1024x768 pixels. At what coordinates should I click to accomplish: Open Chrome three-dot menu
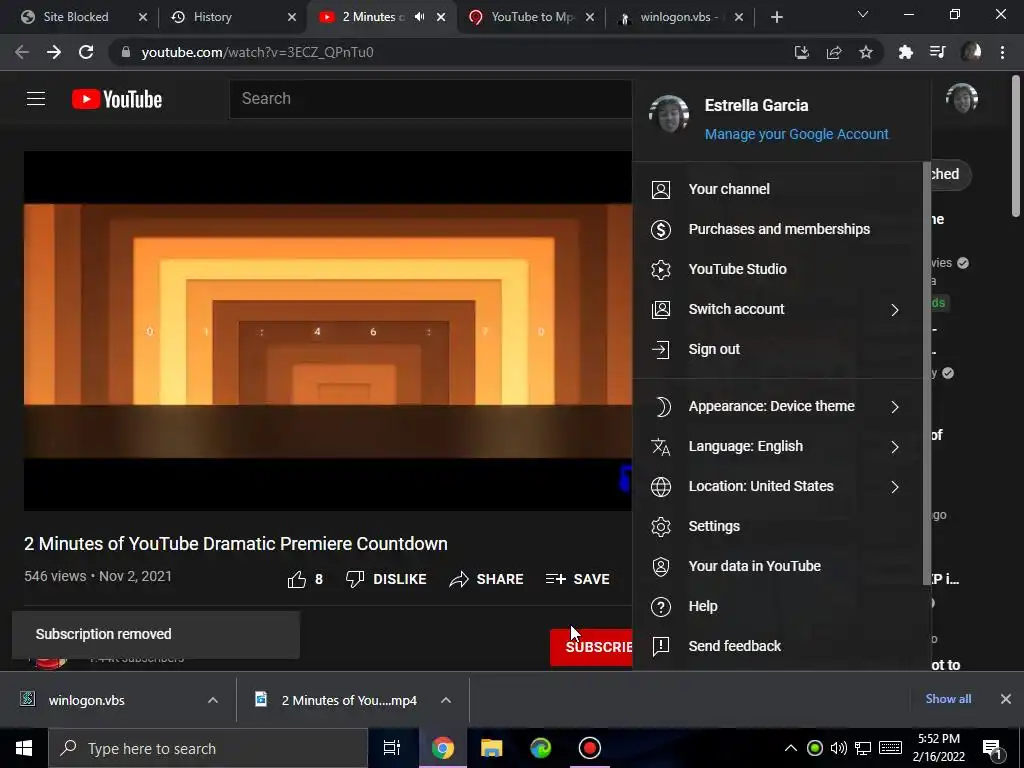(1002, 52)
